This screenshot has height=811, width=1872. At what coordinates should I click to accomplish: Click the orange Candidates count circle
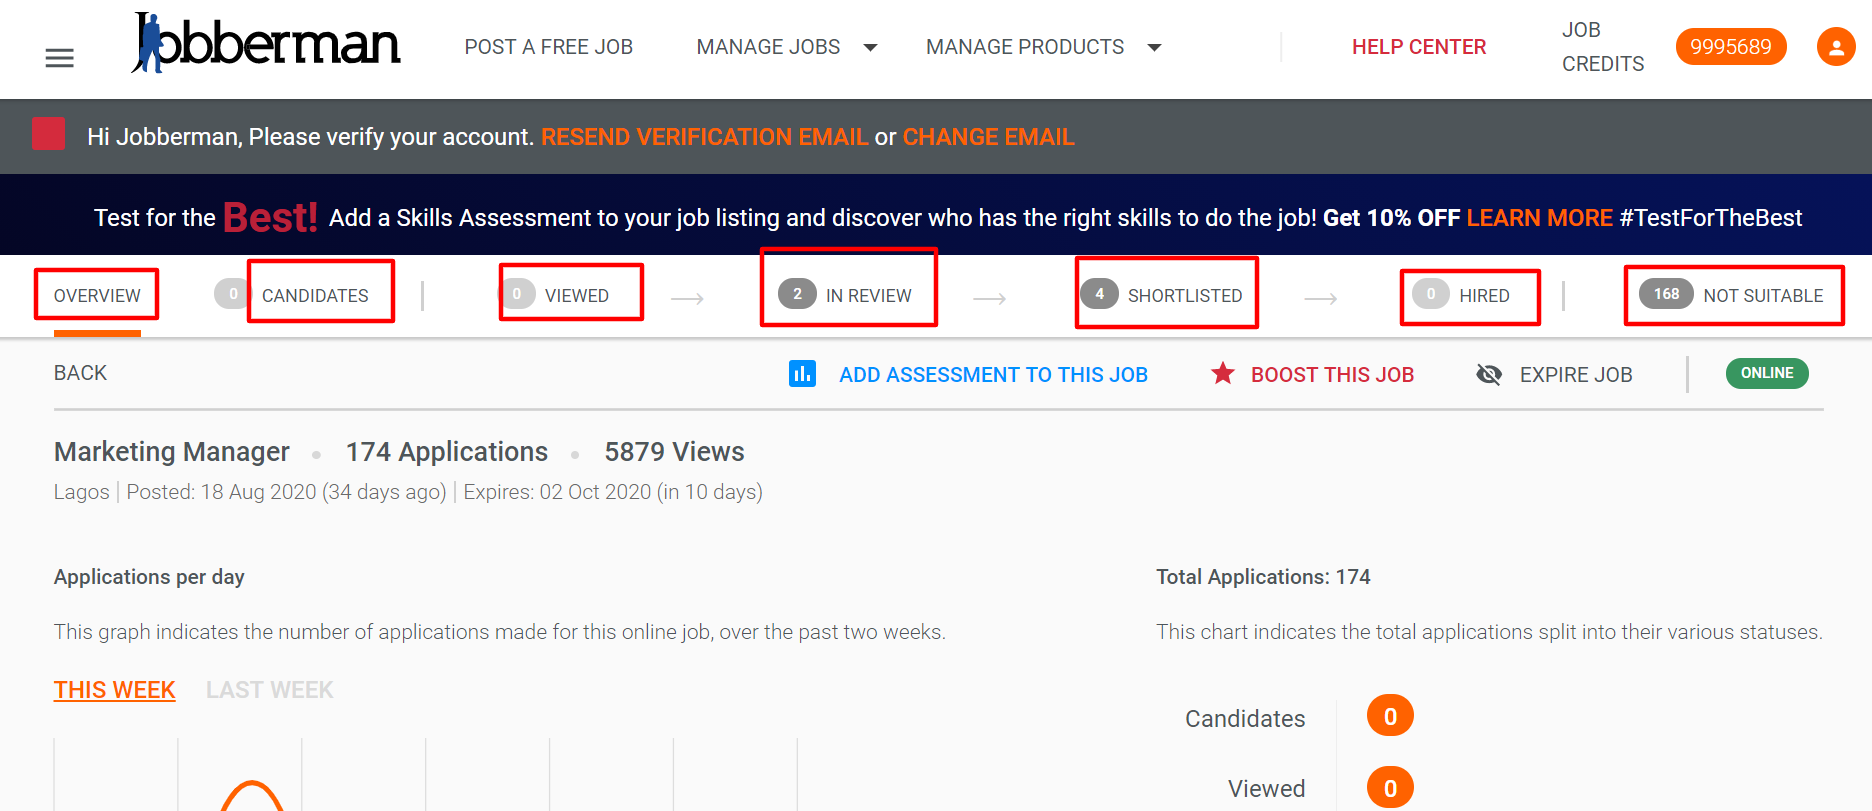[x=1390, y=716]
